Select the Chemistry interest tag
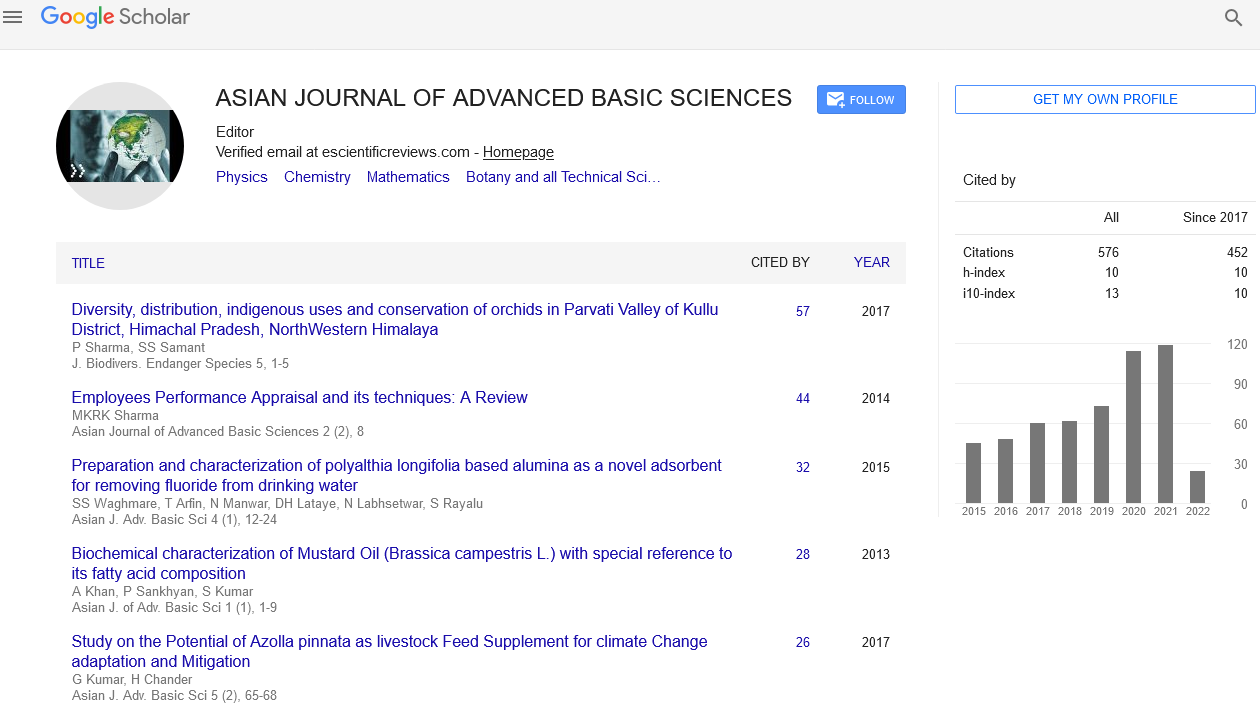 coord(317,177)
